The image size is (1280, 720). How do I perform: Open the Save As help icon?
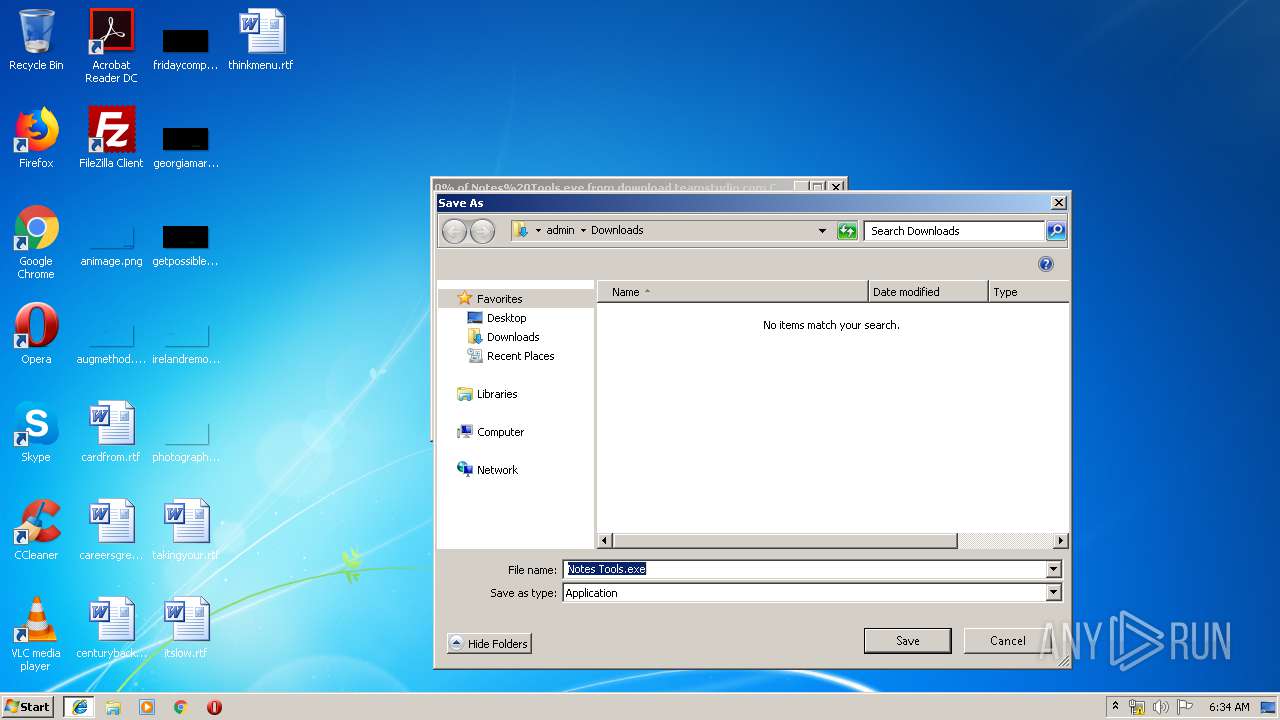(x=1046, y=264)
